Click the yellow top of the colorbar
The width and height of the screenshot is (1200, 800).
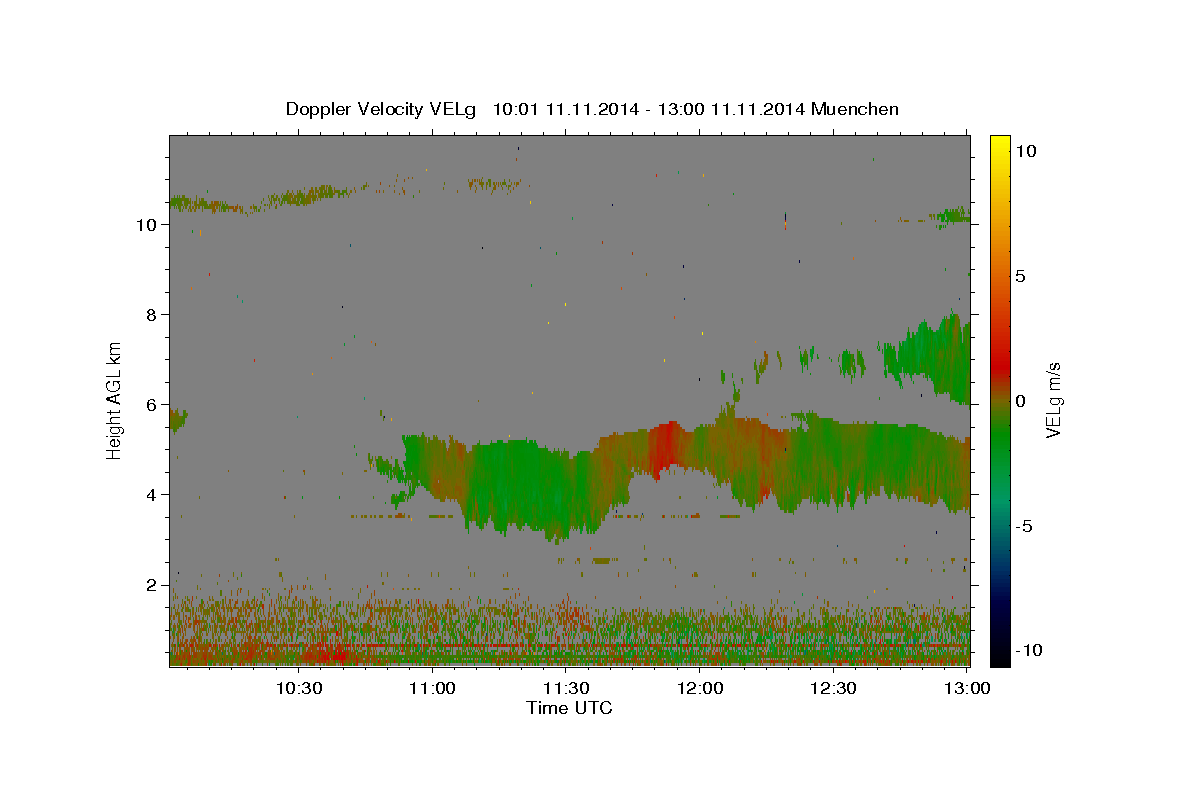pyautogui.click(x=999, y=143)
